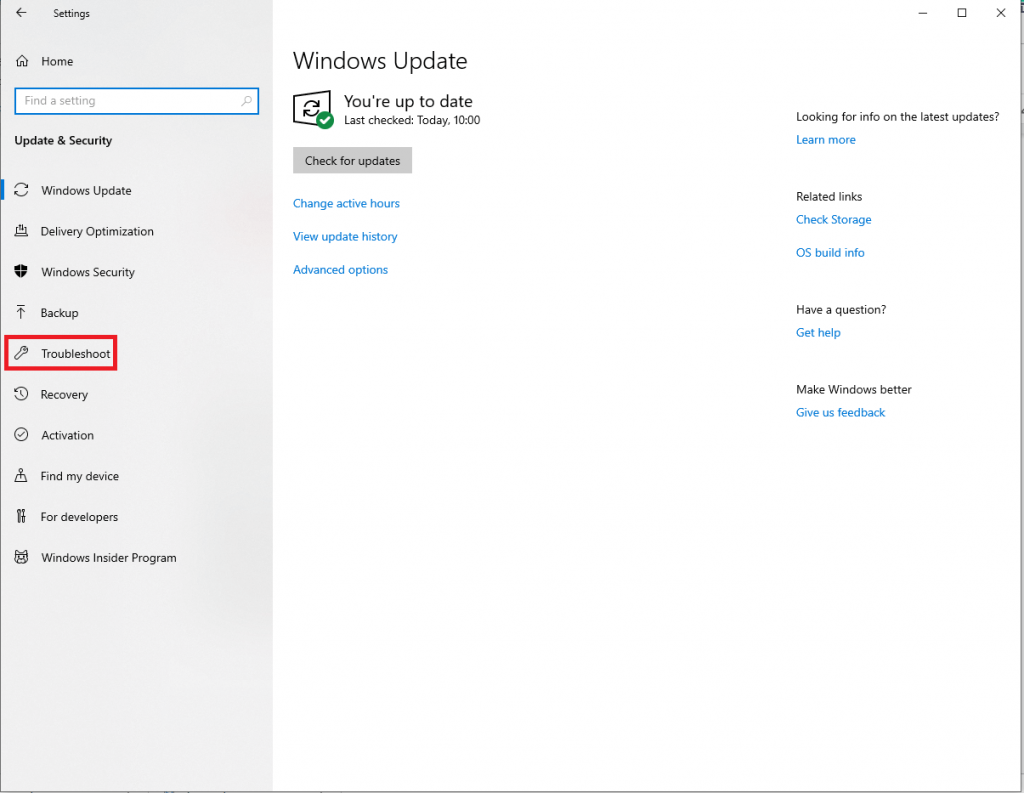
Task: Click the Recovery clock icon
Action: (21, 394)
